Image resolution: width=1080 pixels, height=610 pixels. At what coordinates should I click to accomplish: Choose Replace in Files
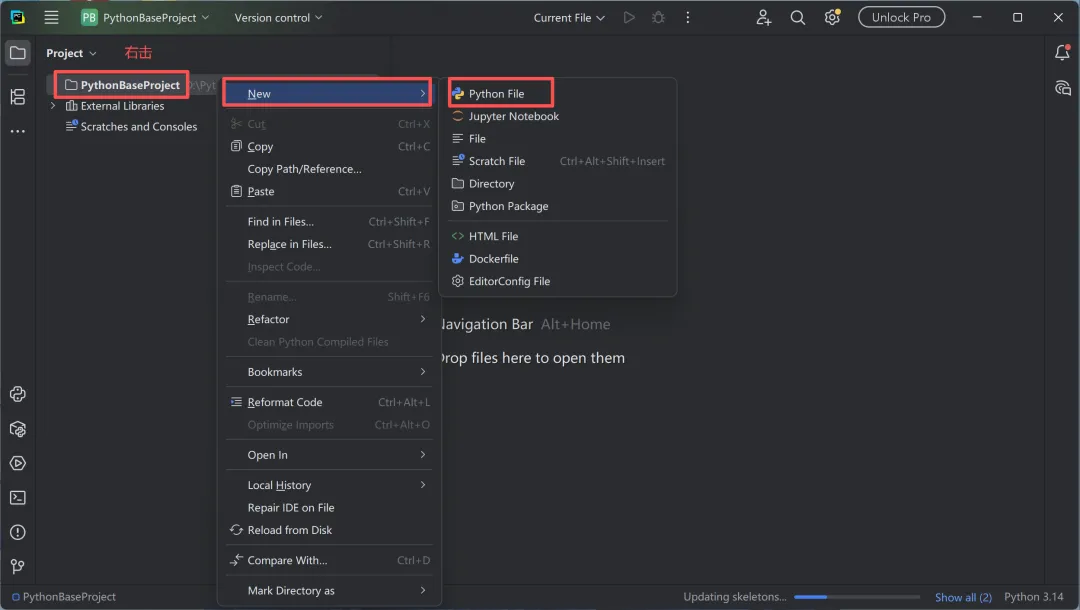[329, 244]
